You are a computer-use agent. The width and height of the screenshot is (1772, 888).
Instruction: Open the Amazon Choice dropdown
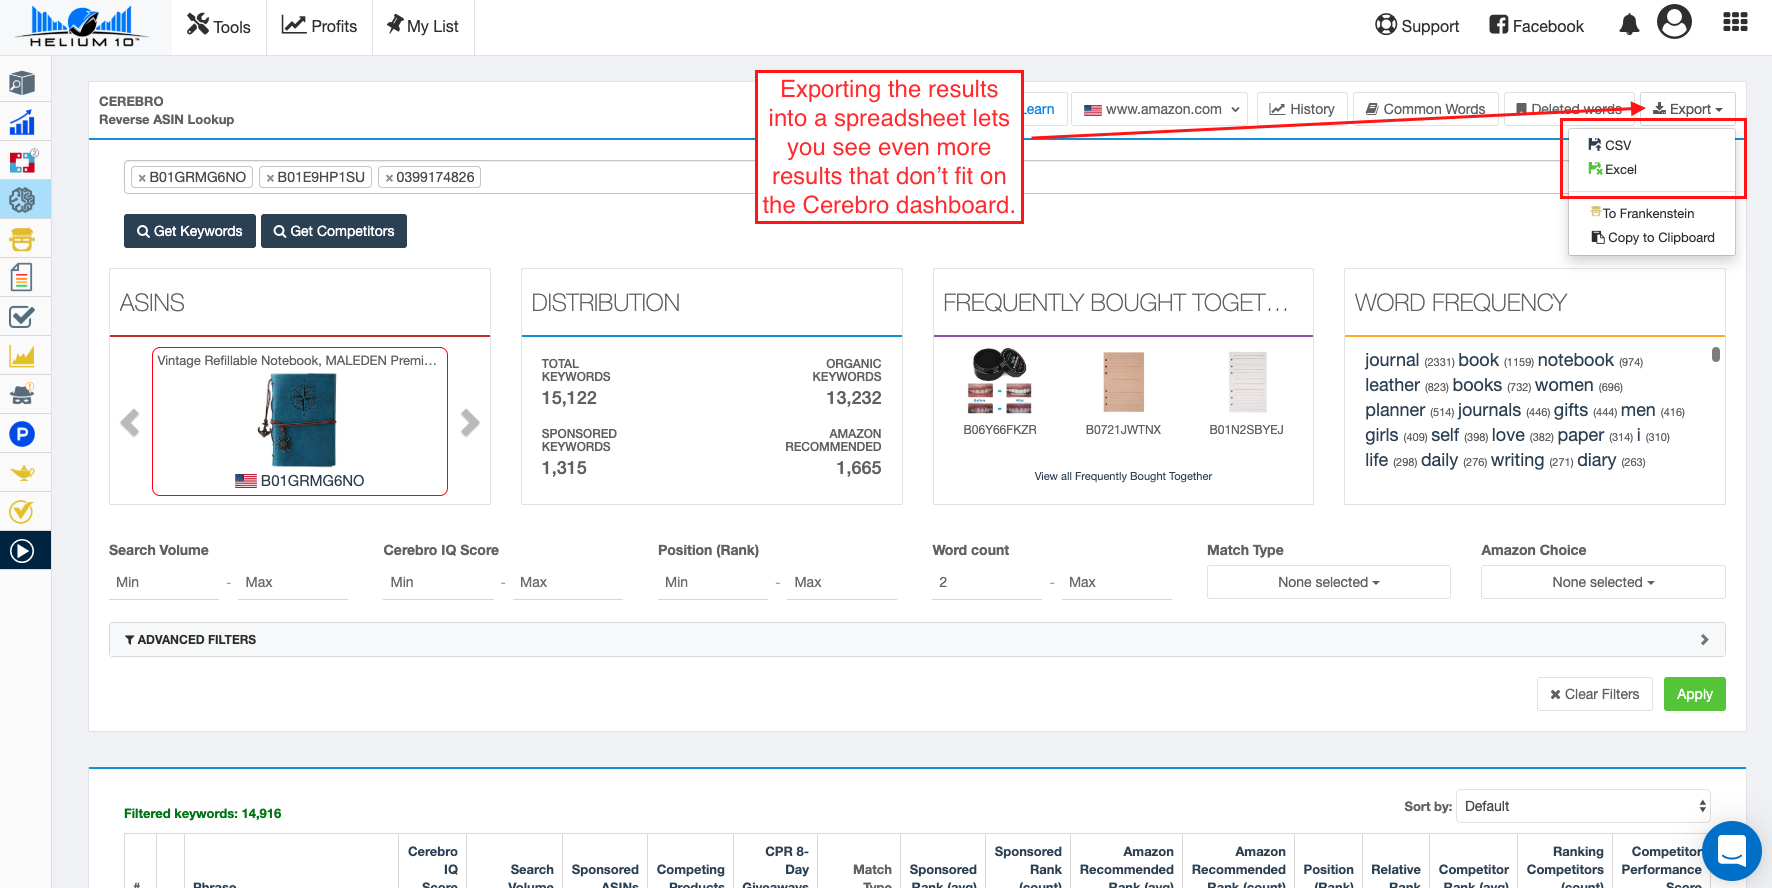[x=1602, y=582]
